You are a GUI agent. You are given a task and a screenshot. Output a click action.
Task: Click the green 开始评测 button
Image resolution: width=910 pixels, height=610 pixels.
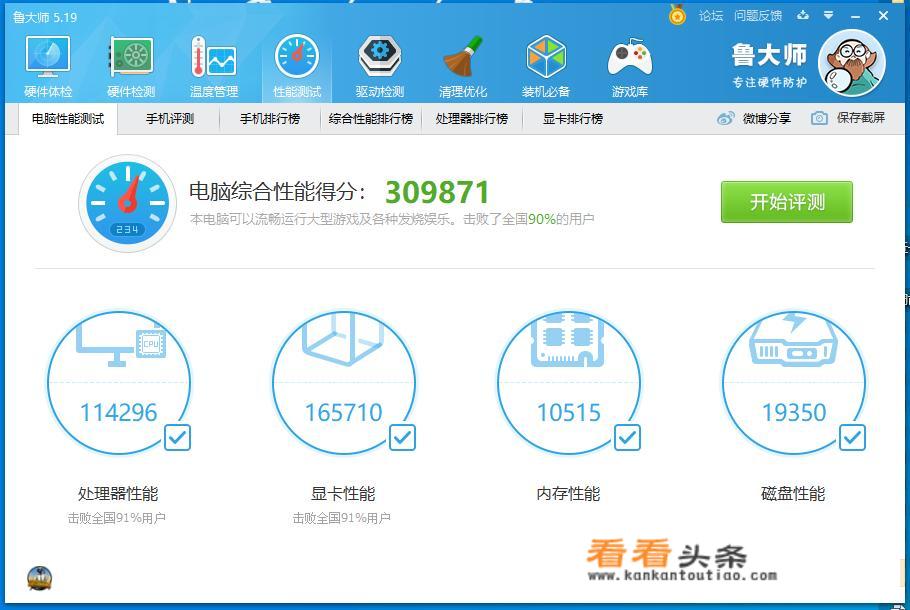pos(787,202)
